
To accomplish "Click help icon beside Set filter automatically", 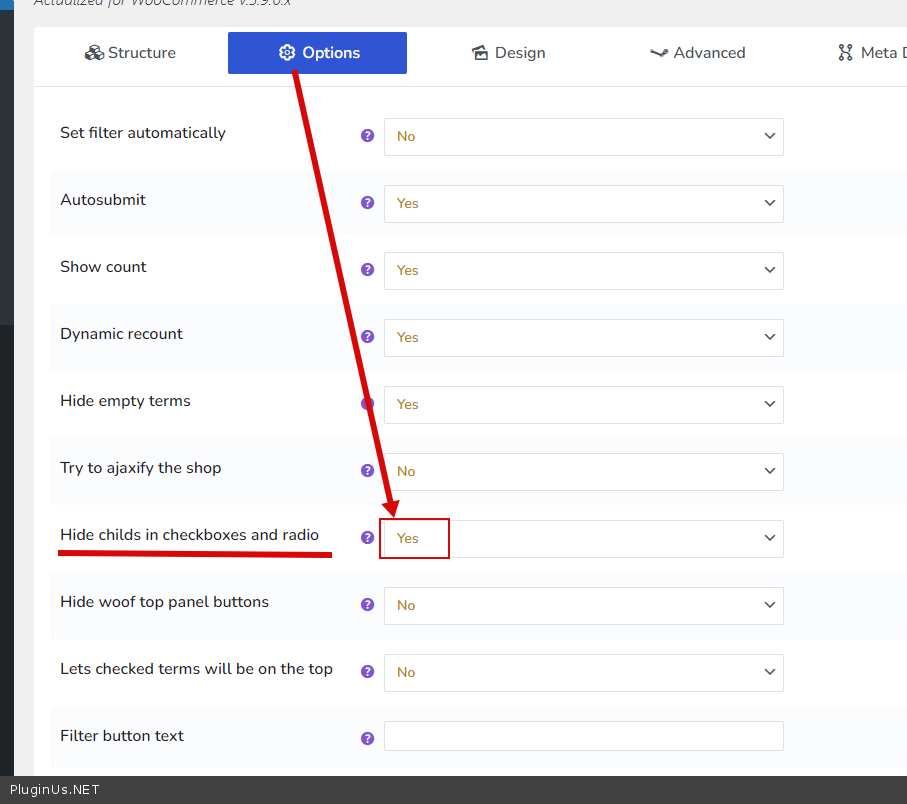I will pos(367,136).
